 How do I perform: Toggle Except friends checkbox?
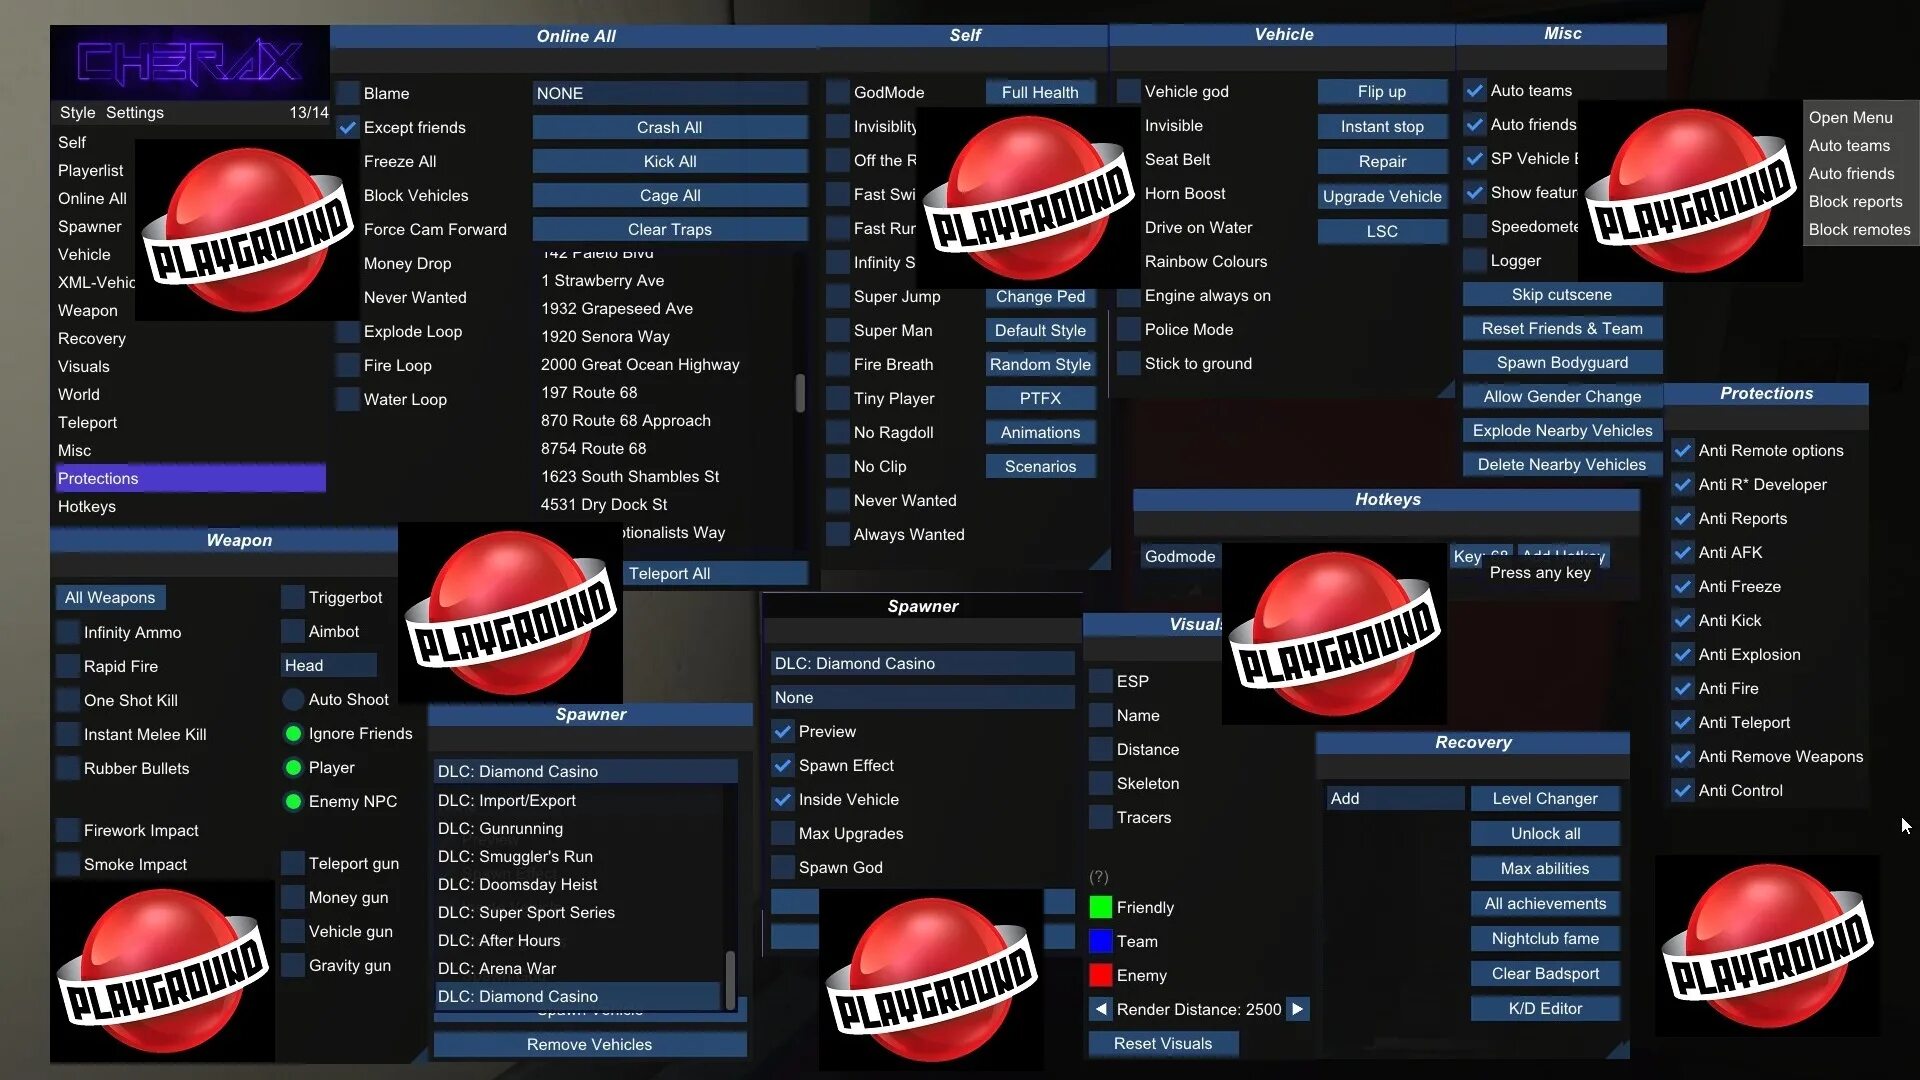pos(348,127)
